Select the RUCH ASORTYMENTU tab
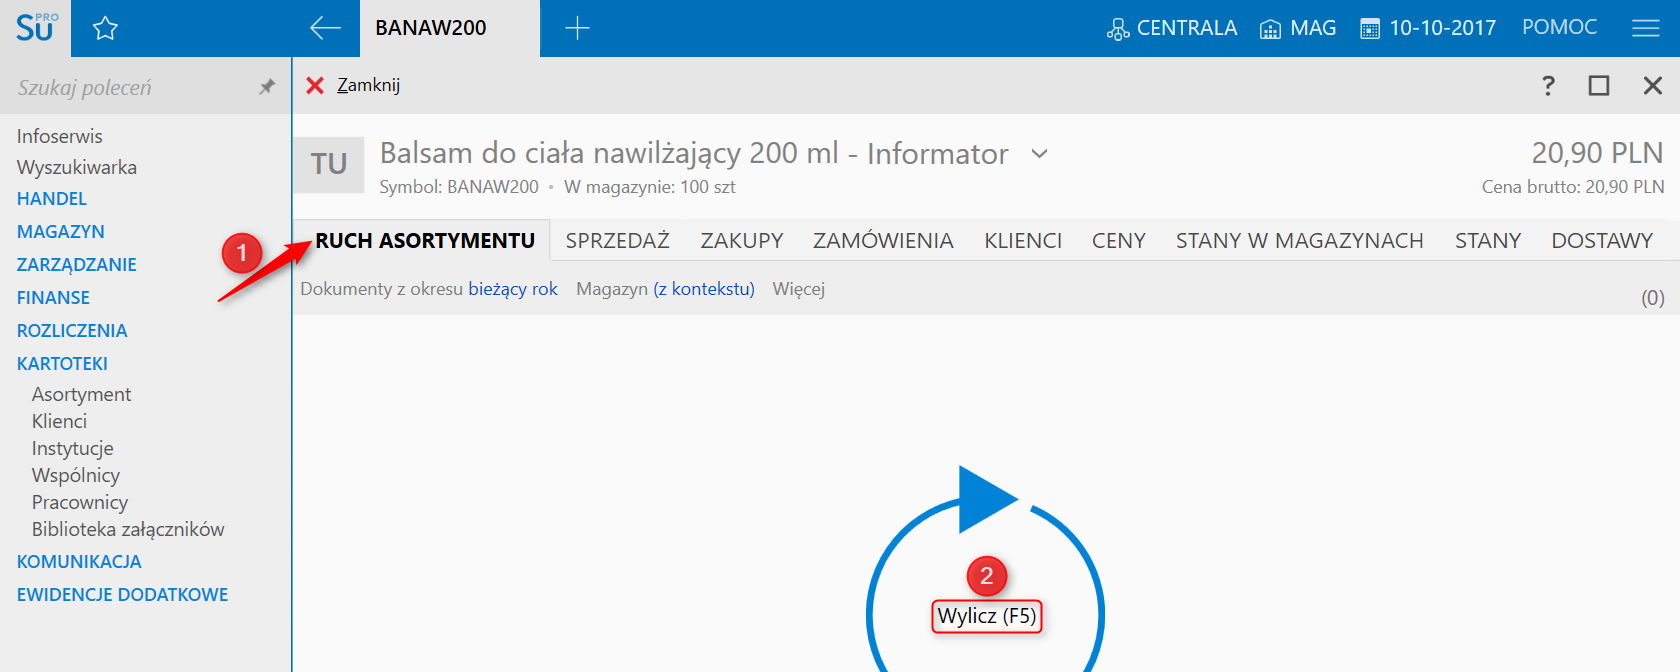 coord(425,241)
